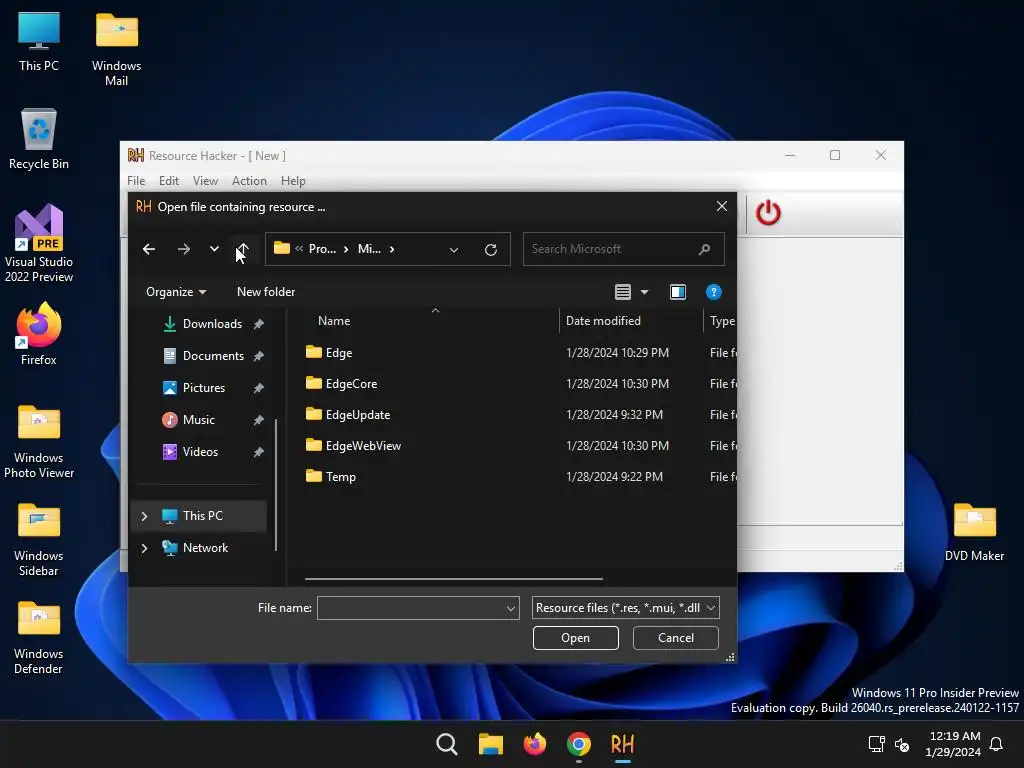Click the magnifier icon in the search box
Image resolution: width=1024 pixels, height=768 pixels.
coord(704,249)
